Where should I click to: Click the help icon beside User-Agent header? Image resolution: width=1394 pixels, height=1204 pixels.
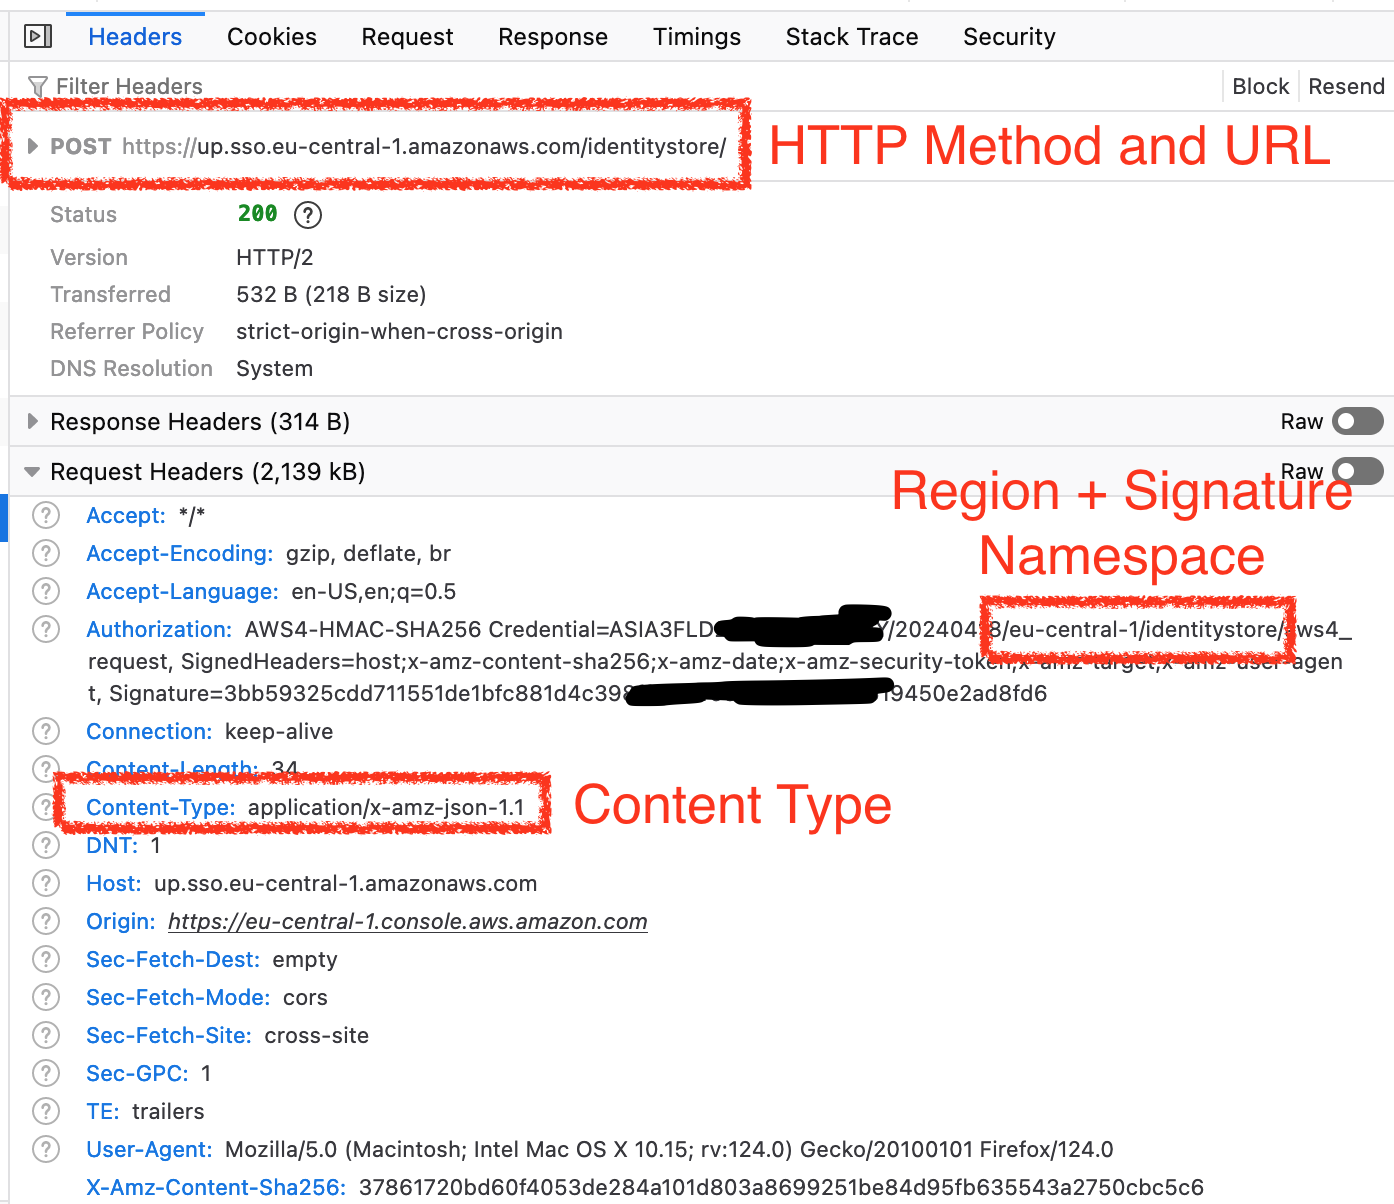tap(46, 1149)
